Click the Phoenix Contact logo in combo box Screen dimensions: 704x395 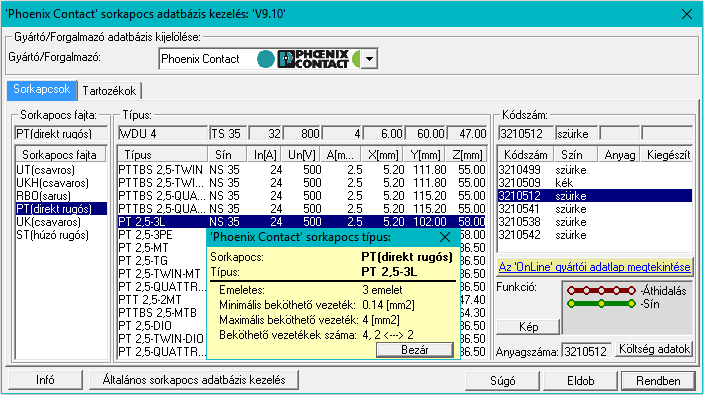pos(313,59)
